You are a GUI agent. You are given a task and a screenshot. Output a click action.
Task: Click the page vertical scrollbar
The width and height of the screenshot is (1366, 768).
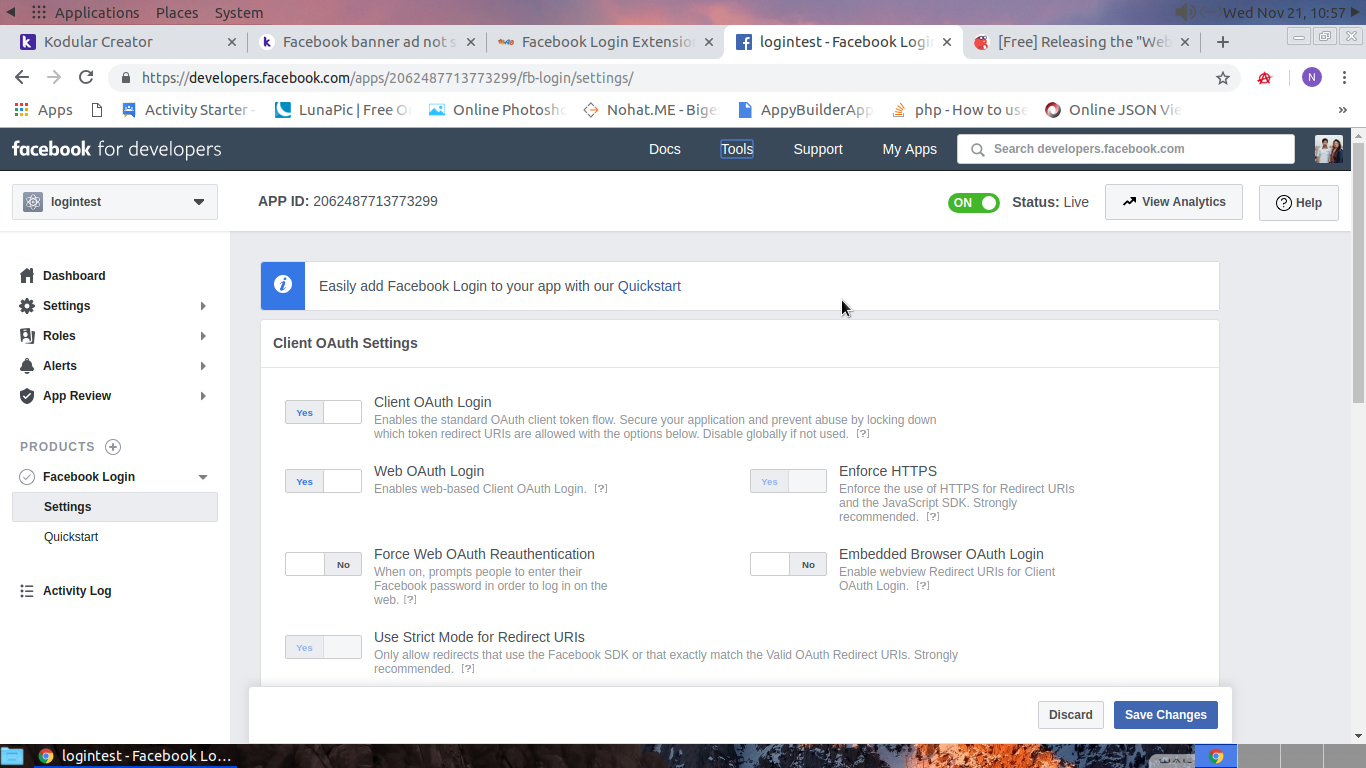pyautogui.click(x=1358, y=273)
